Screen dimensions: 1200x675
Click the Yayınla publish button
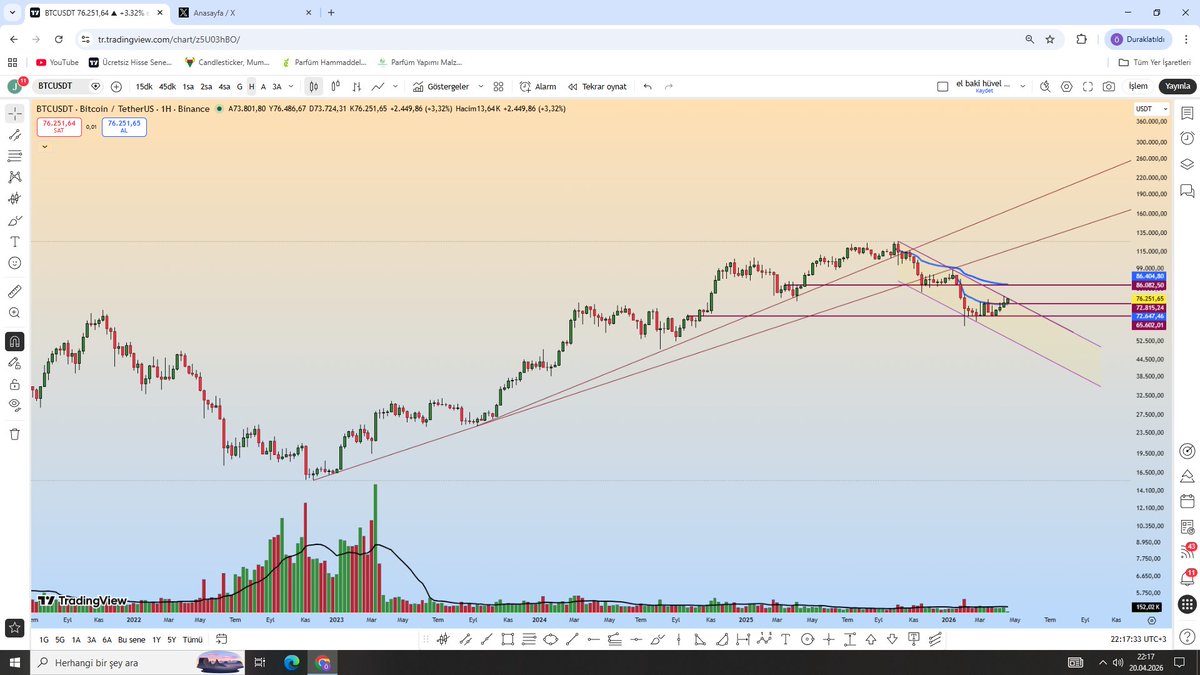(1177, 87)
